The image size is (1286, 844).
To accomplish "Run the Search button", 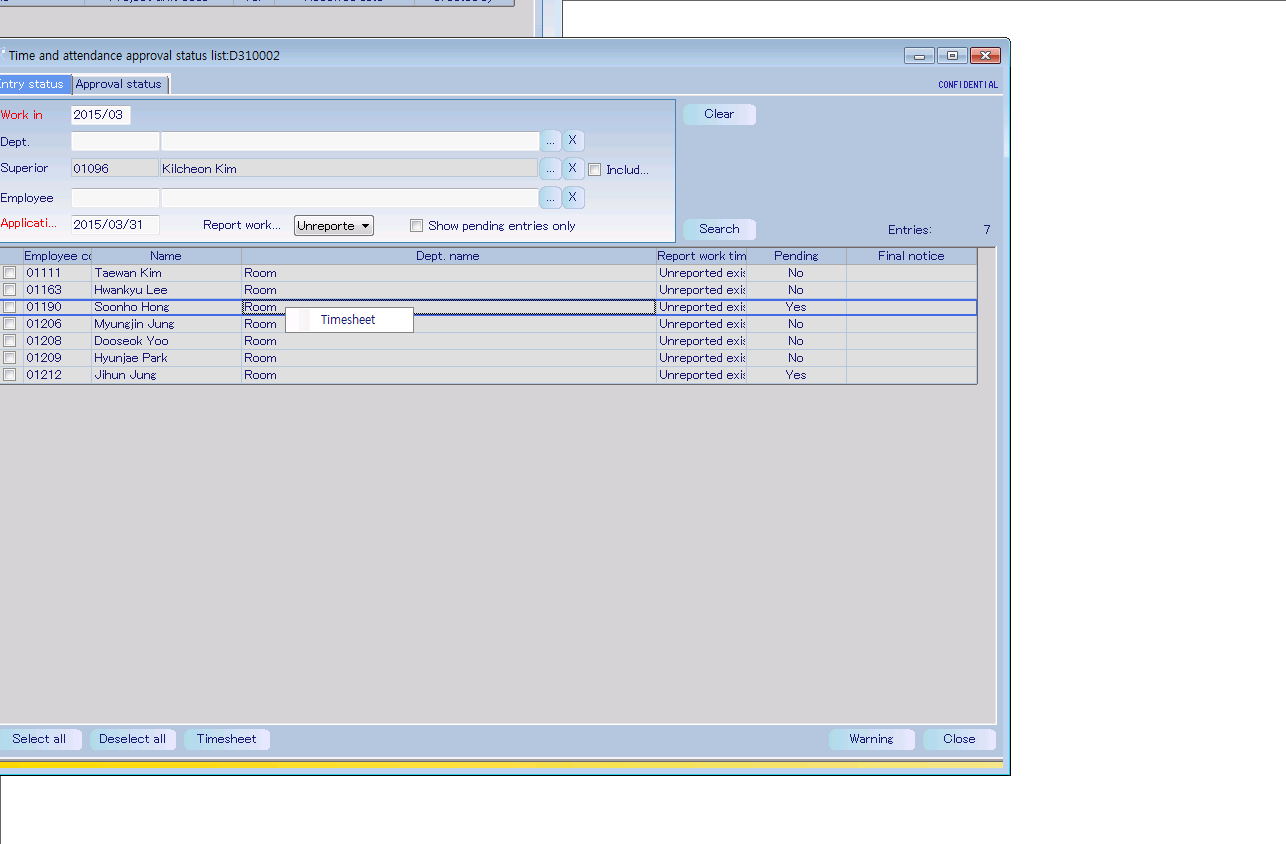I will click(719, 229).
